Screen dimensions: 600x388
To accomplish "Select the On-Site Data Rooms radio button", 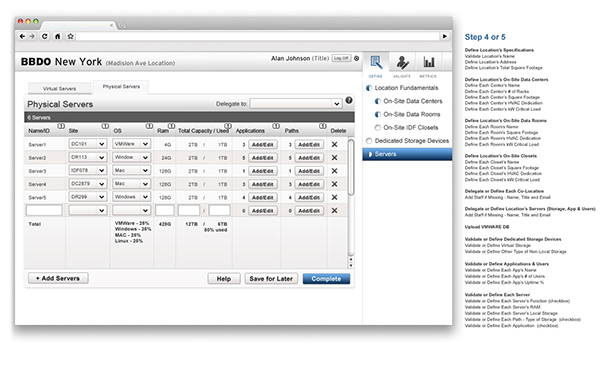I will pyautogui.click(x=378, y=114).
